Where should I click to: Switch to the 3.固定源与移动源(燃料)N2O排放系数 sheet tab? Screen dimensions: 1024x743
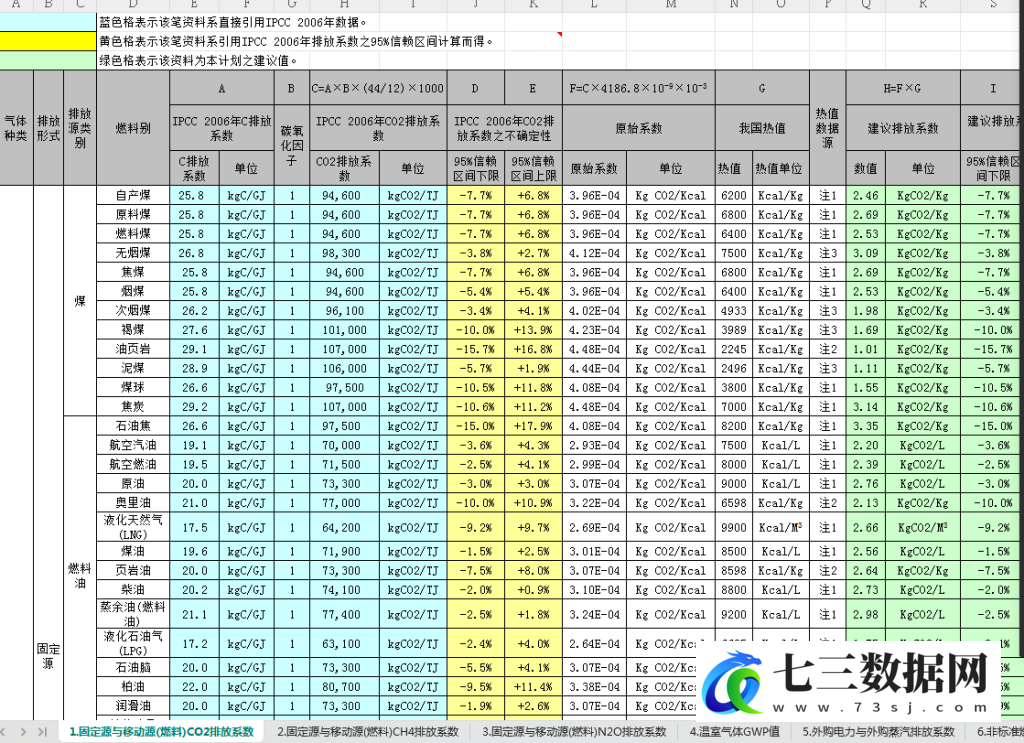[574, 732]
